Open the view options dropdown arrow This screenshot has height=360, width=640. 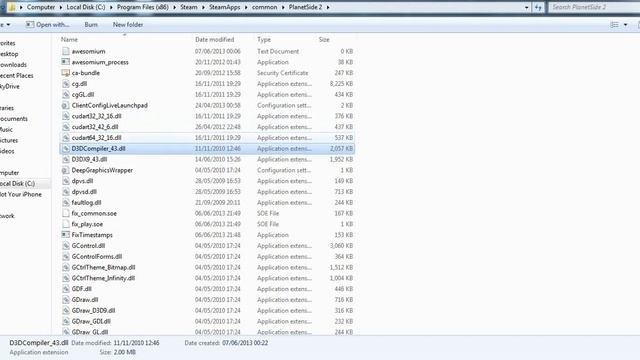625,25
